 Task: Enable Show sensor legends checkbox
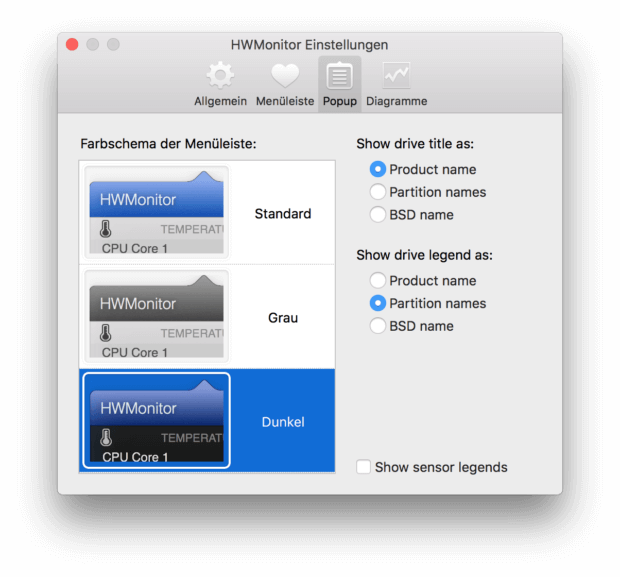(x=364, y=467)
